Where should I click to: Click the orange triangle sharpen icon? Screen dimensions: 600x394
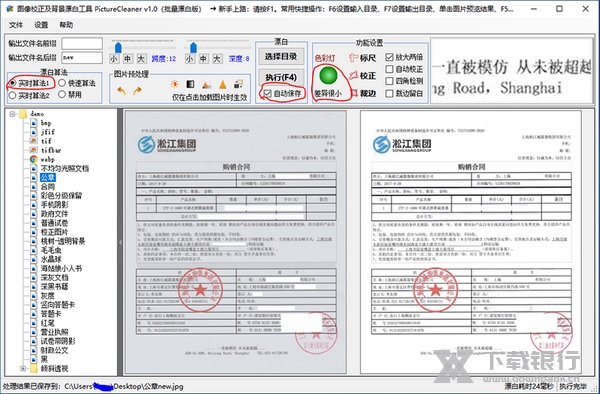coord(223,84)
